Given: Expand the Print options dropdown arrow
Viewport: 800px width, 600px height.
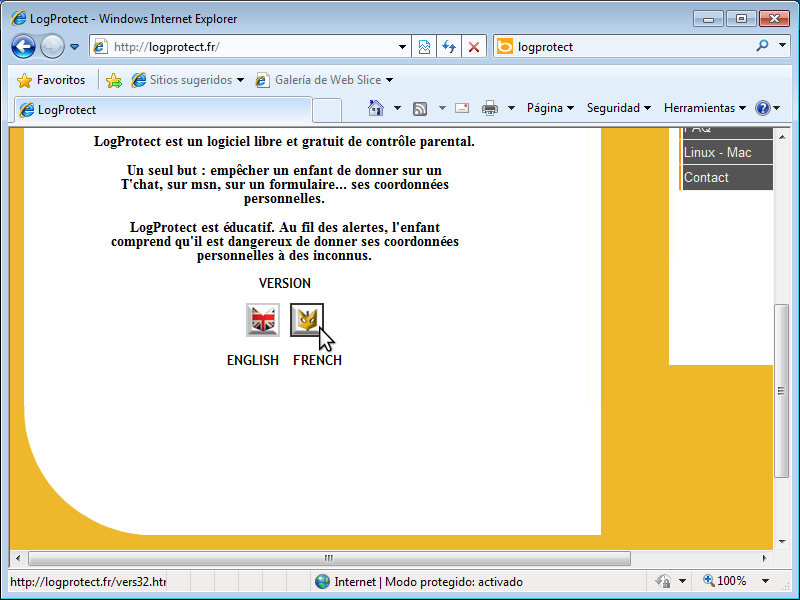Looking at the screenshot, I should [511, 108].
